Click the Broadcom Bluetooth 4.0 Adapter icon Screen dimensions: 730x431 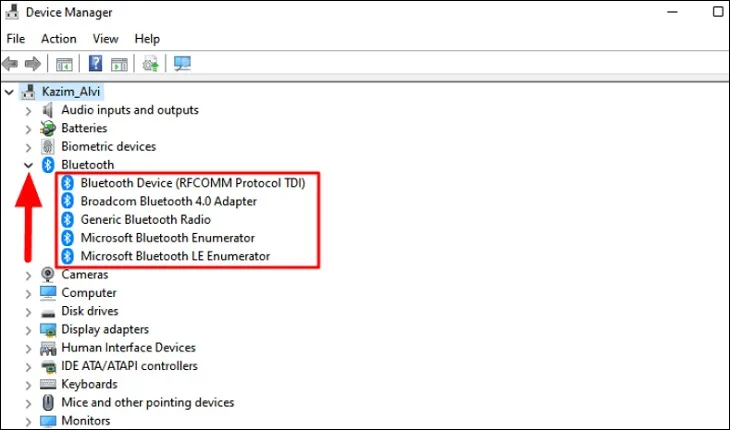[68, 201]
